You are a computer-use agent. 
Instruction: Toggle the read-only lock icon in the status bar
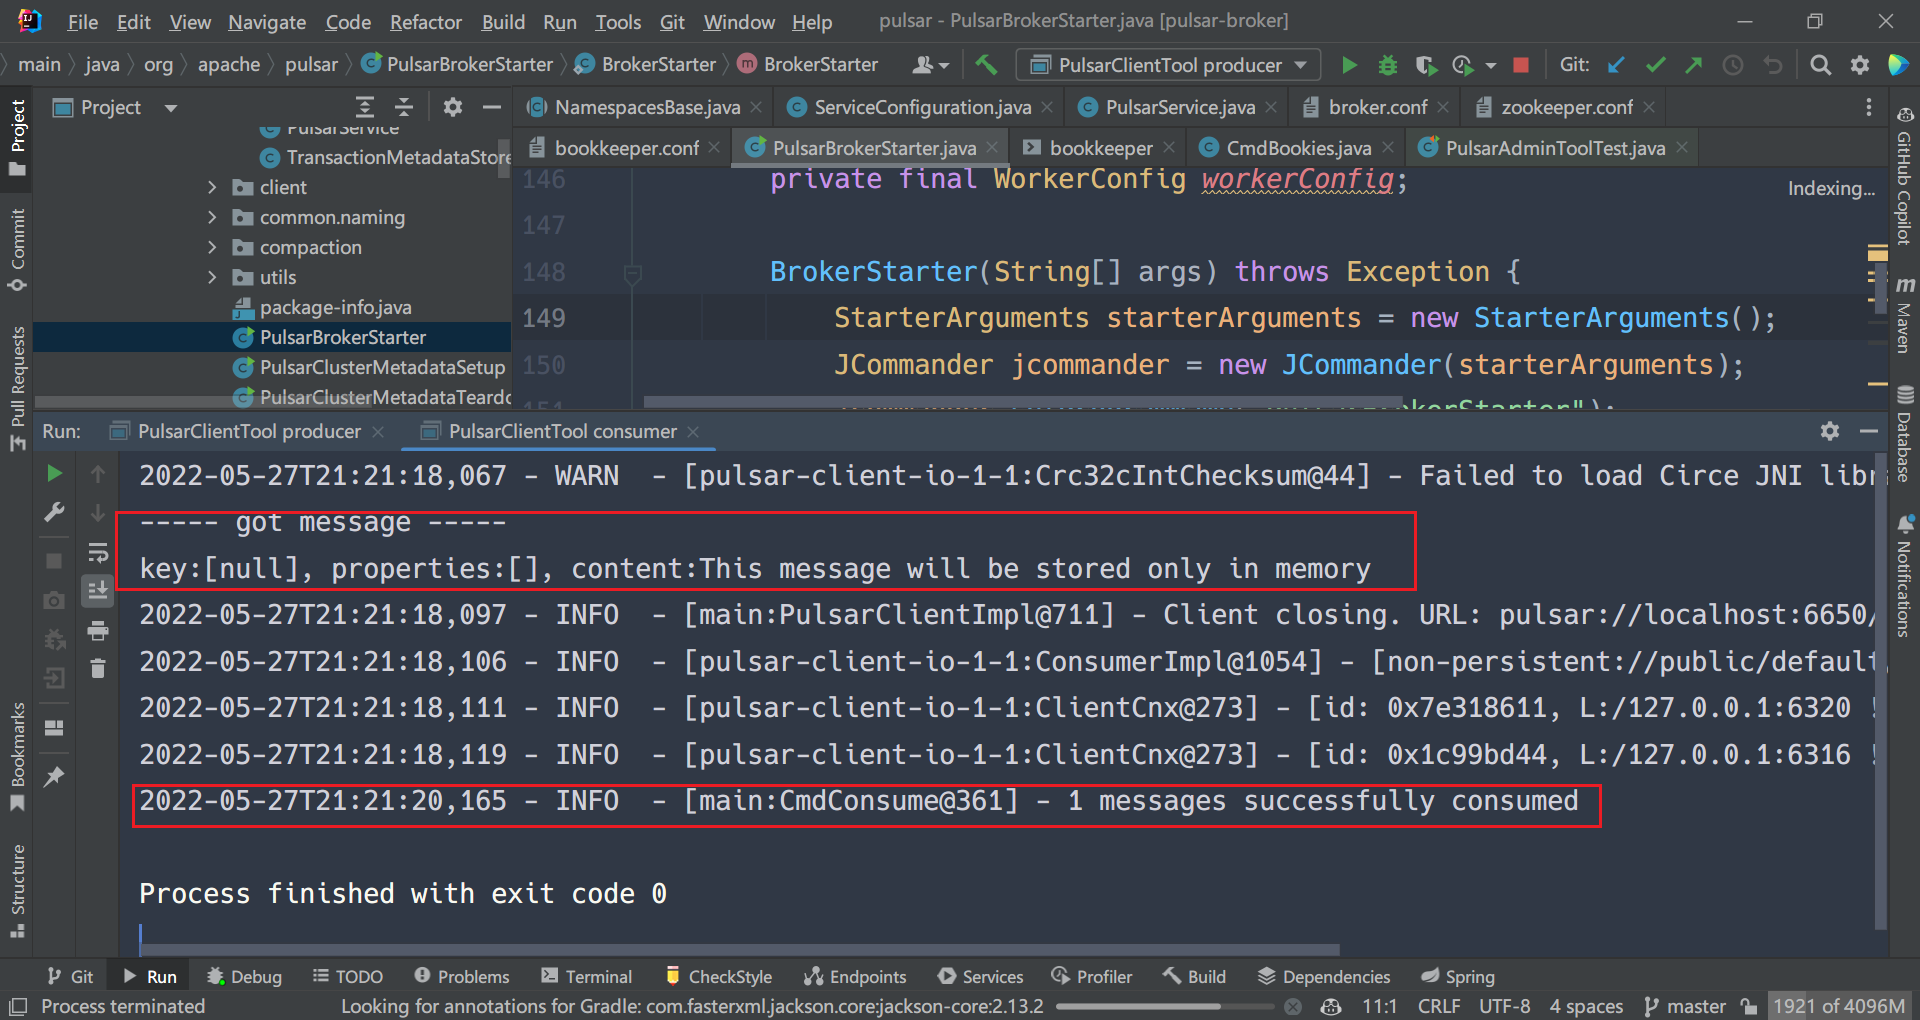pyautogui.click(x=1748, y=1006)
